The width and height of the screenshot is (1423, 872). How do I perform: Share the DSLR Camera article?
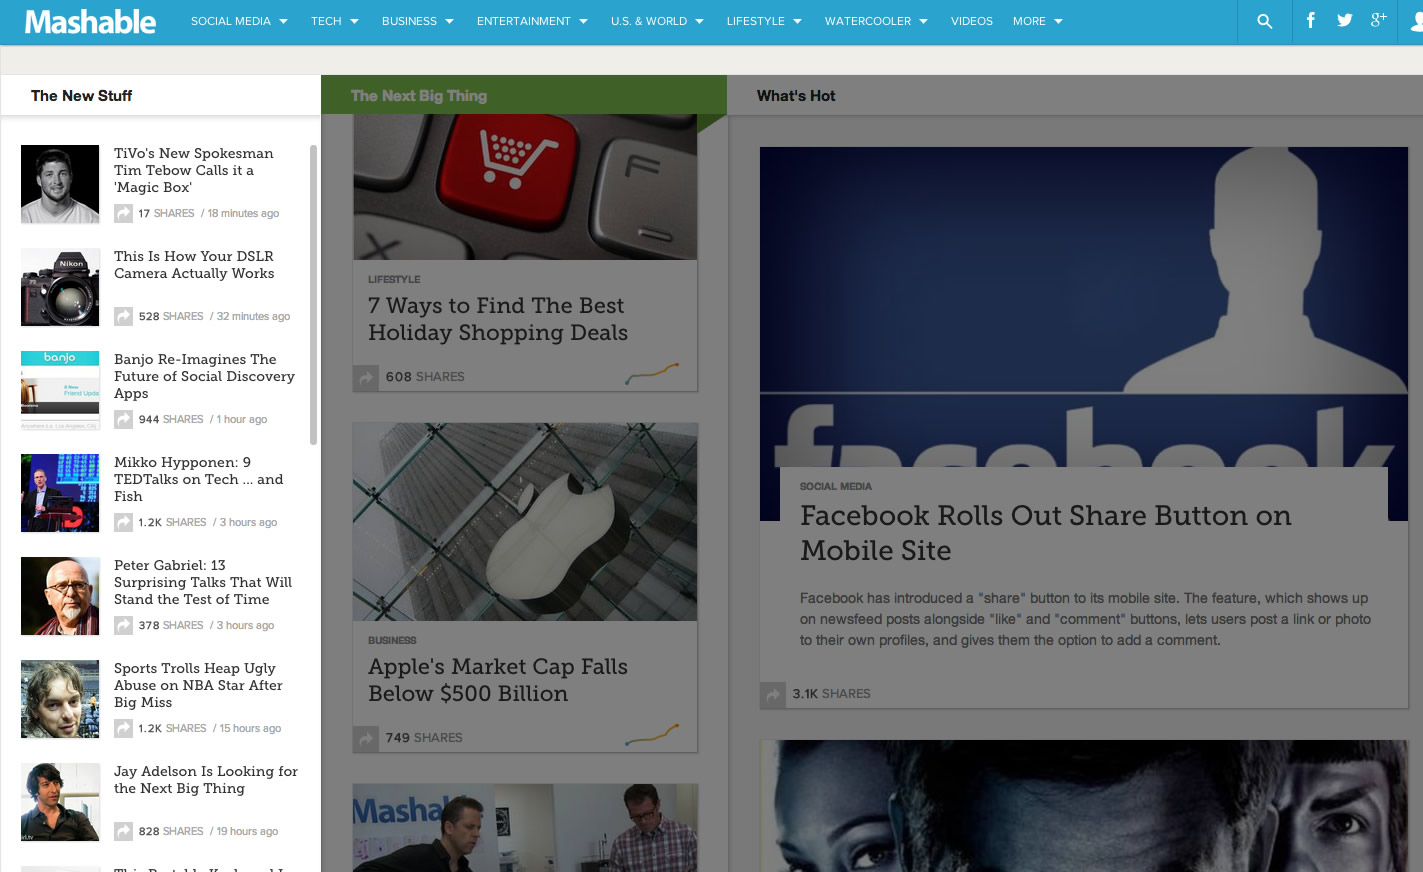coord(123,316)
